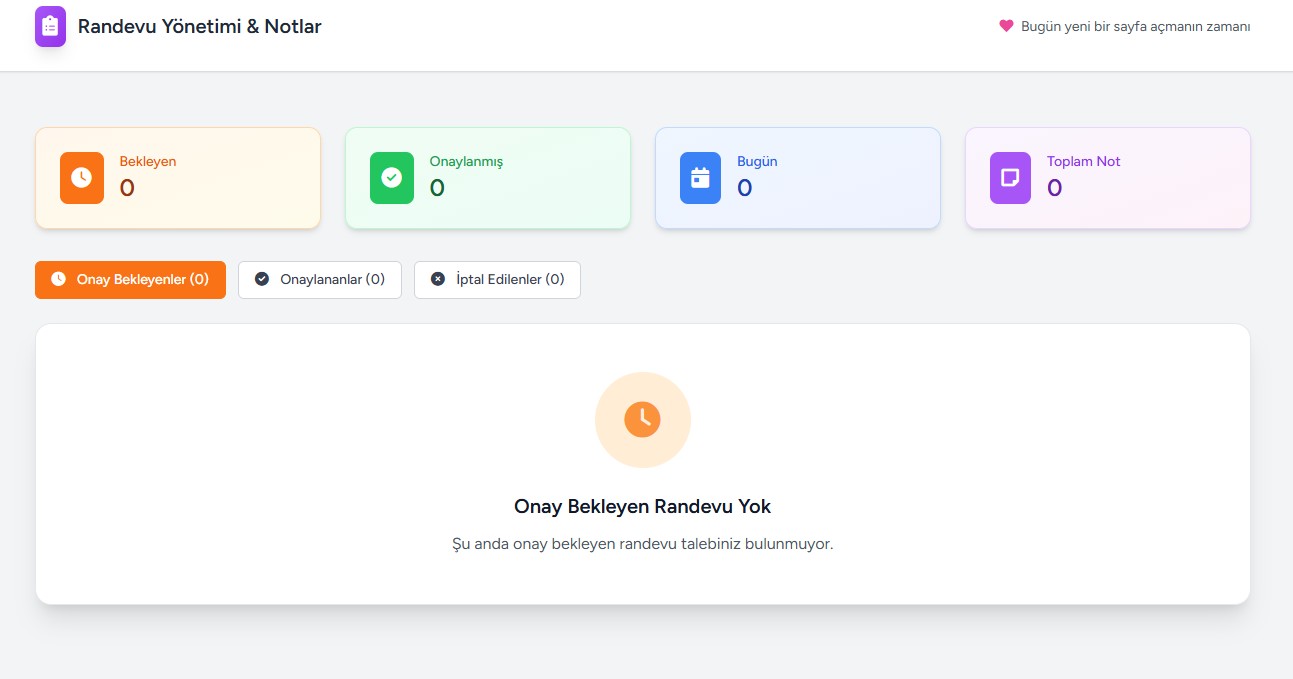1293x679 pixels.
Task: Open the Onaylanmış statistics card
Action: (x=488, y=178)
